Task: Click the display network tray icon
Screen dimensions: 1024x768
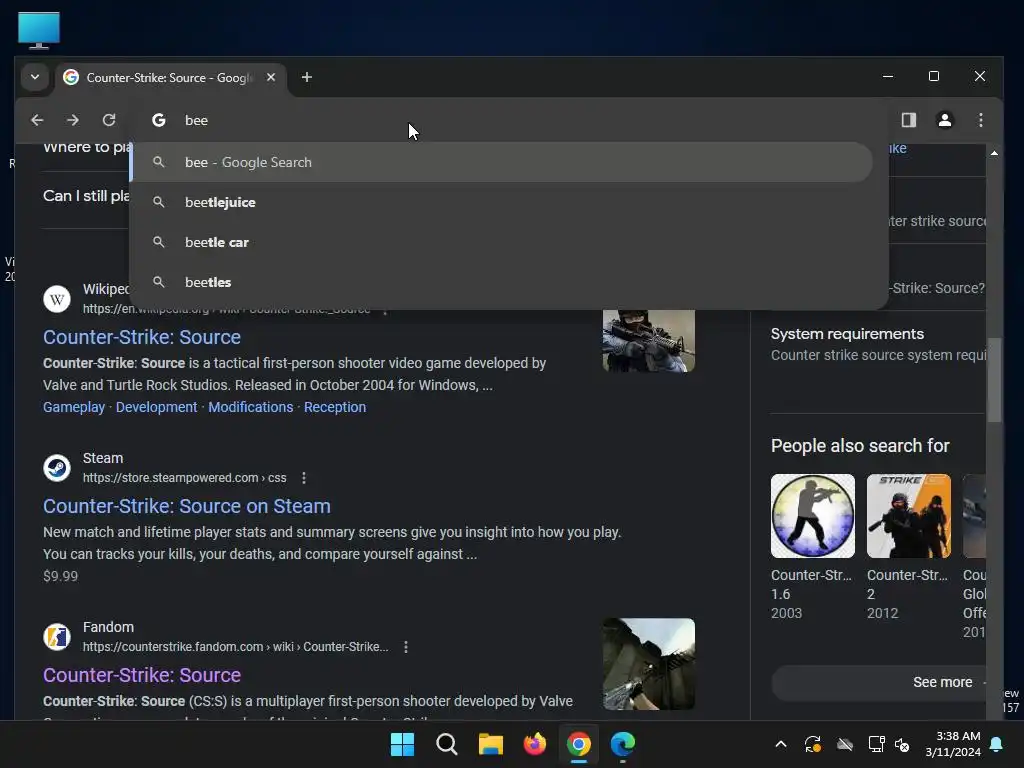Action: 876,744
